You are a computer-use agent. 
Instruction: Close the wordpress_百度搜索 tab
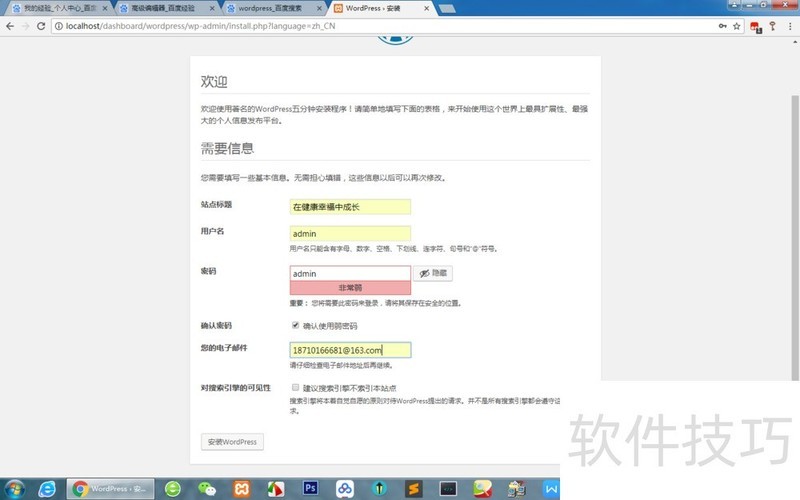[320, 9]
